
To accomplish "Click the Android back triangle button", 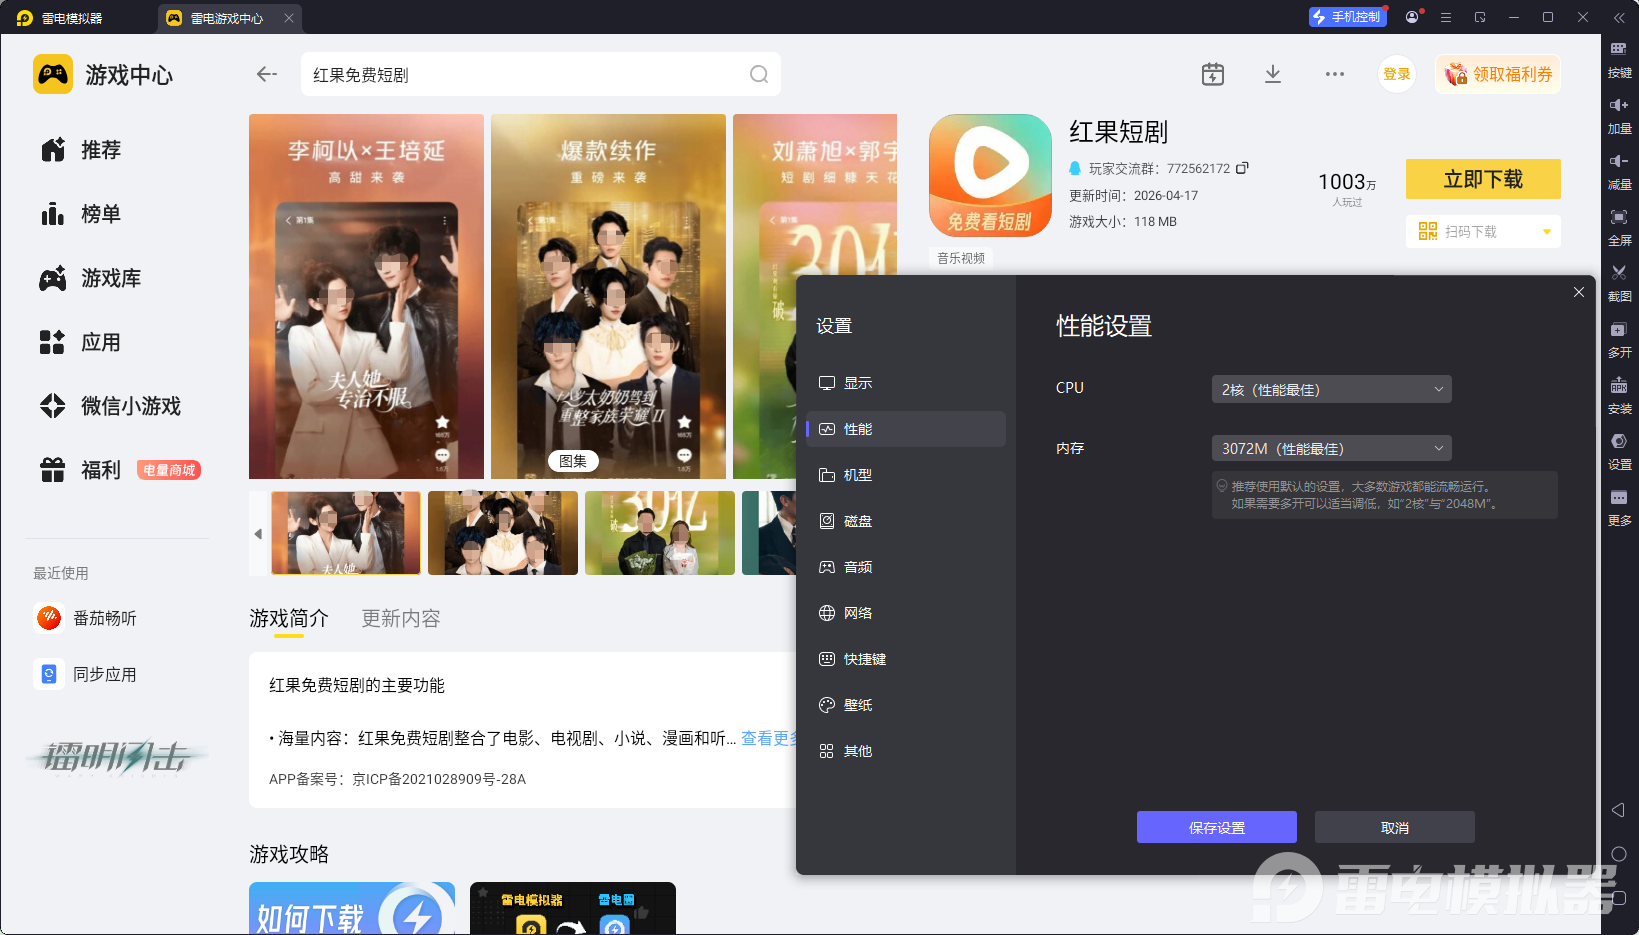I will coord(1618,810).
